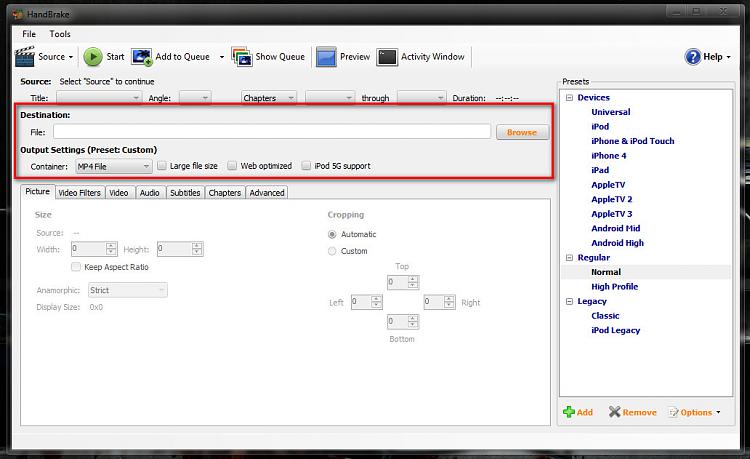
Task: Select the Custom cropping radio button
Action: point(332,251)
